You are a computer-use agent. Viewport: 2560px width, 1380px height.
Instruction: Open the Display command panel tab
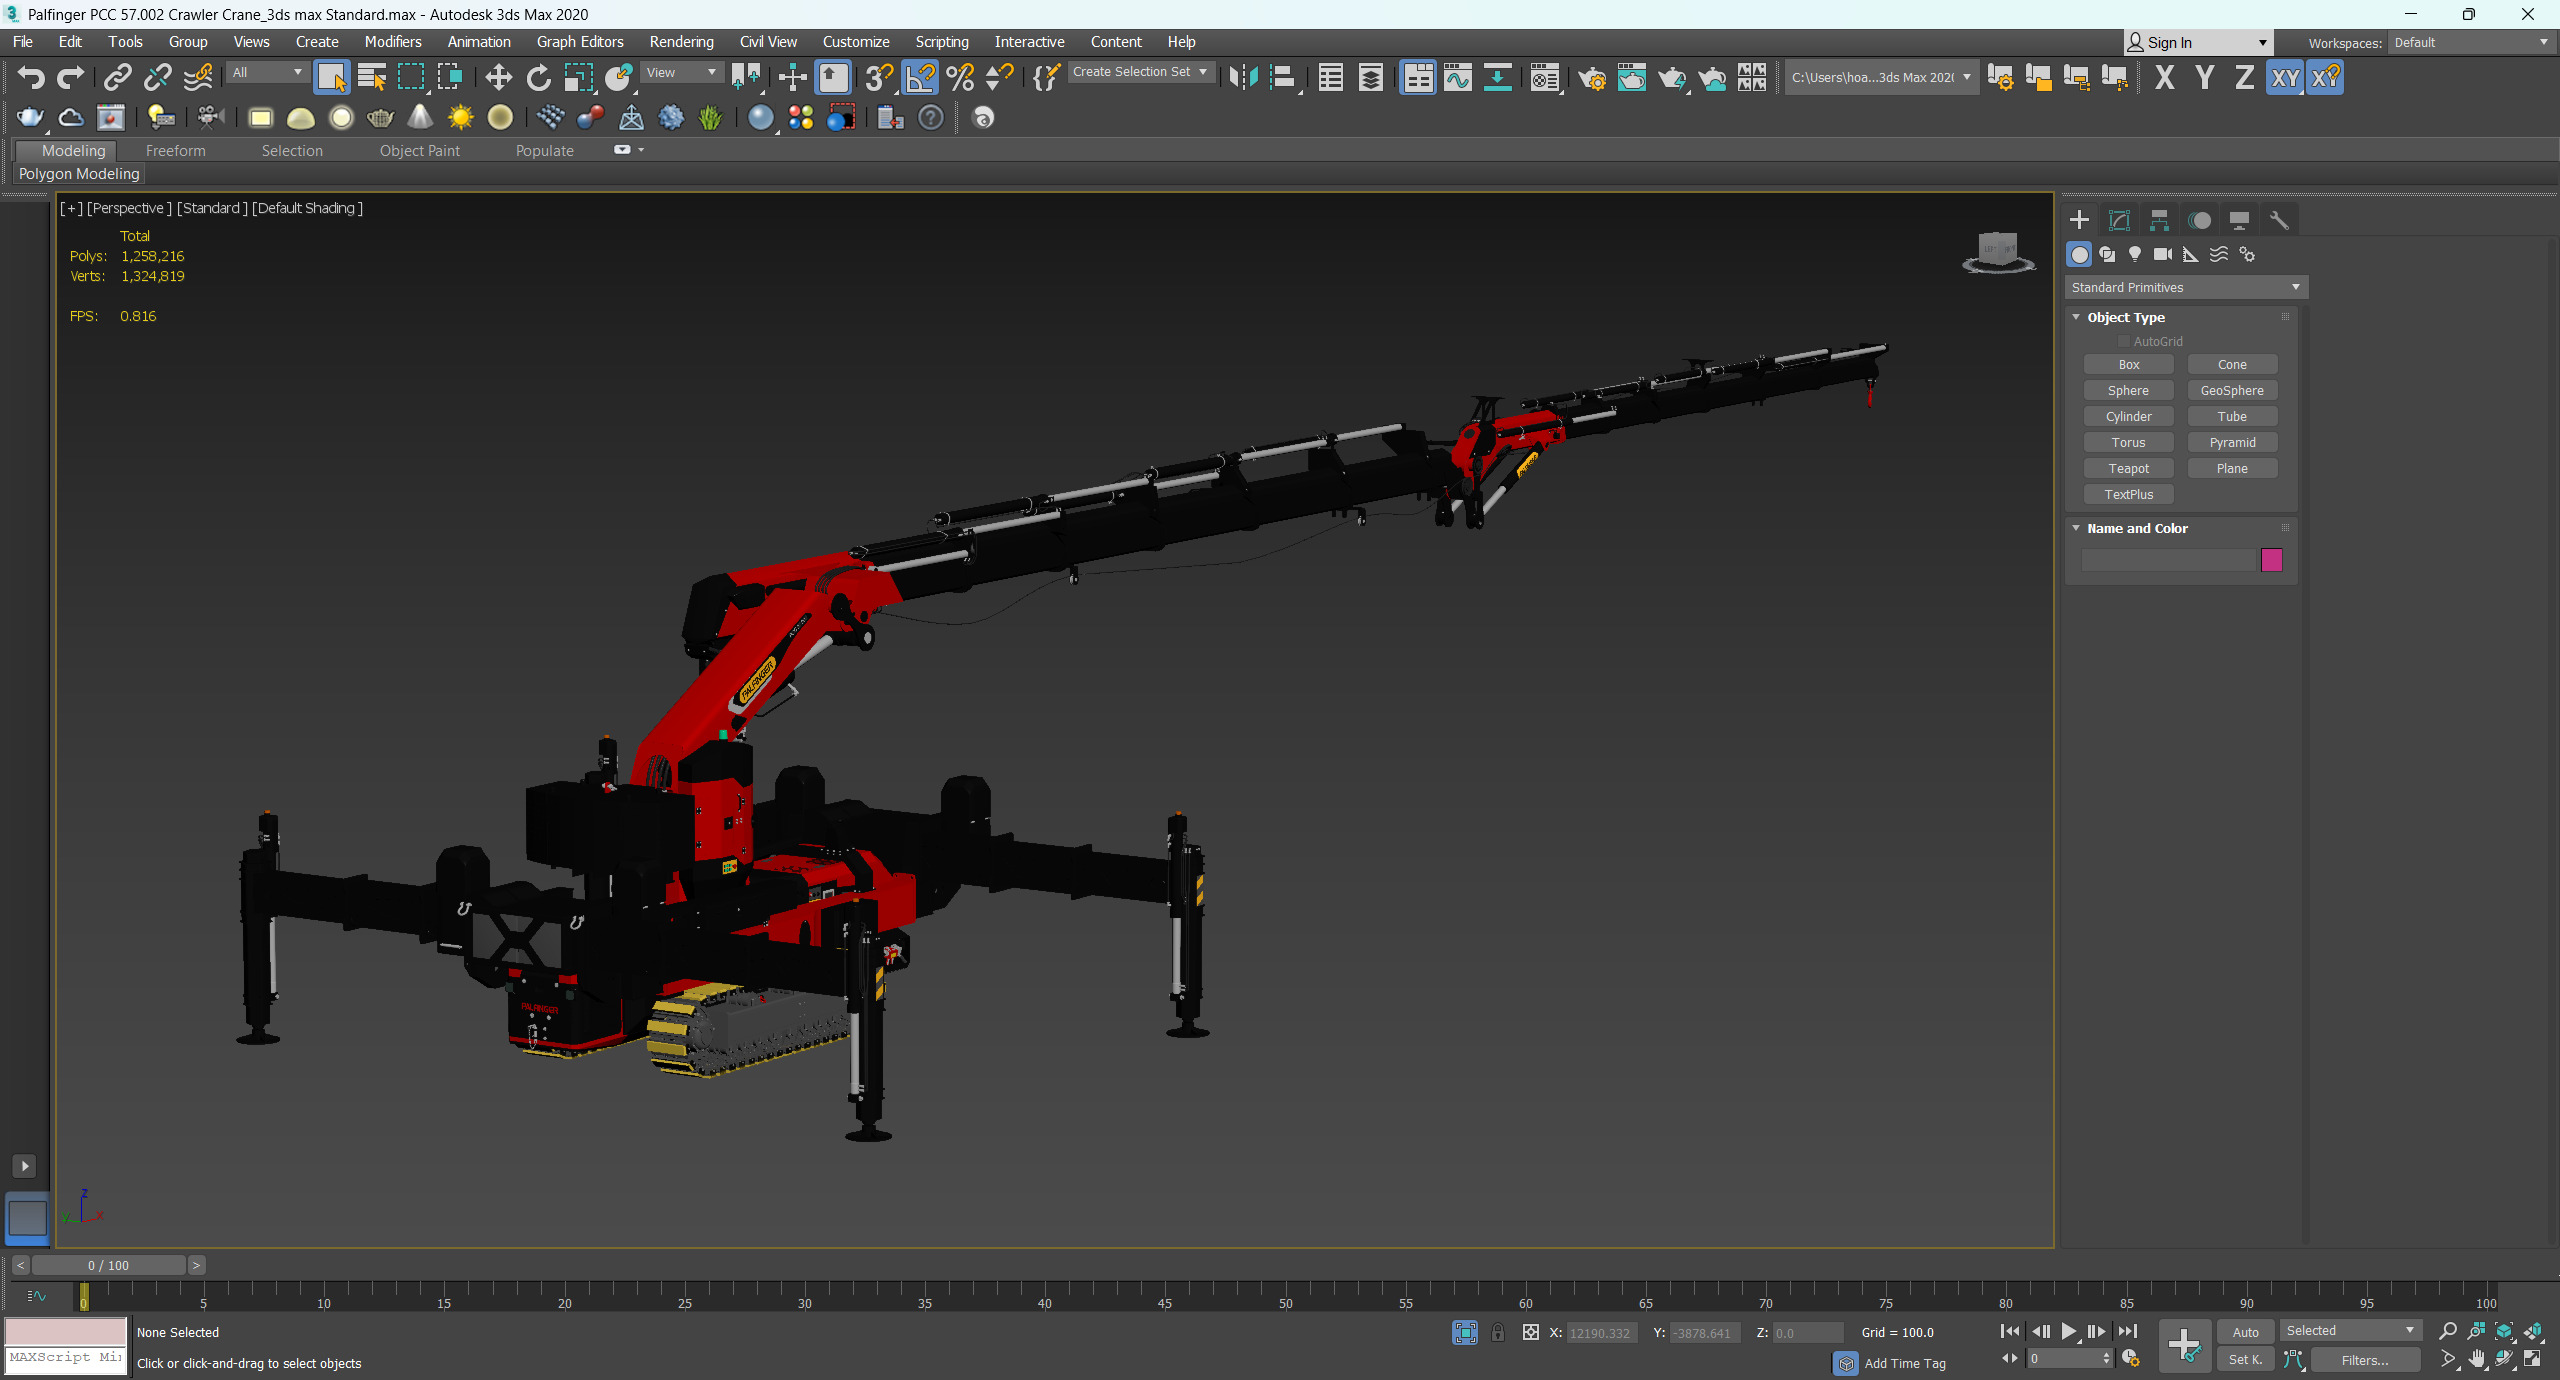click(2240, 220)
